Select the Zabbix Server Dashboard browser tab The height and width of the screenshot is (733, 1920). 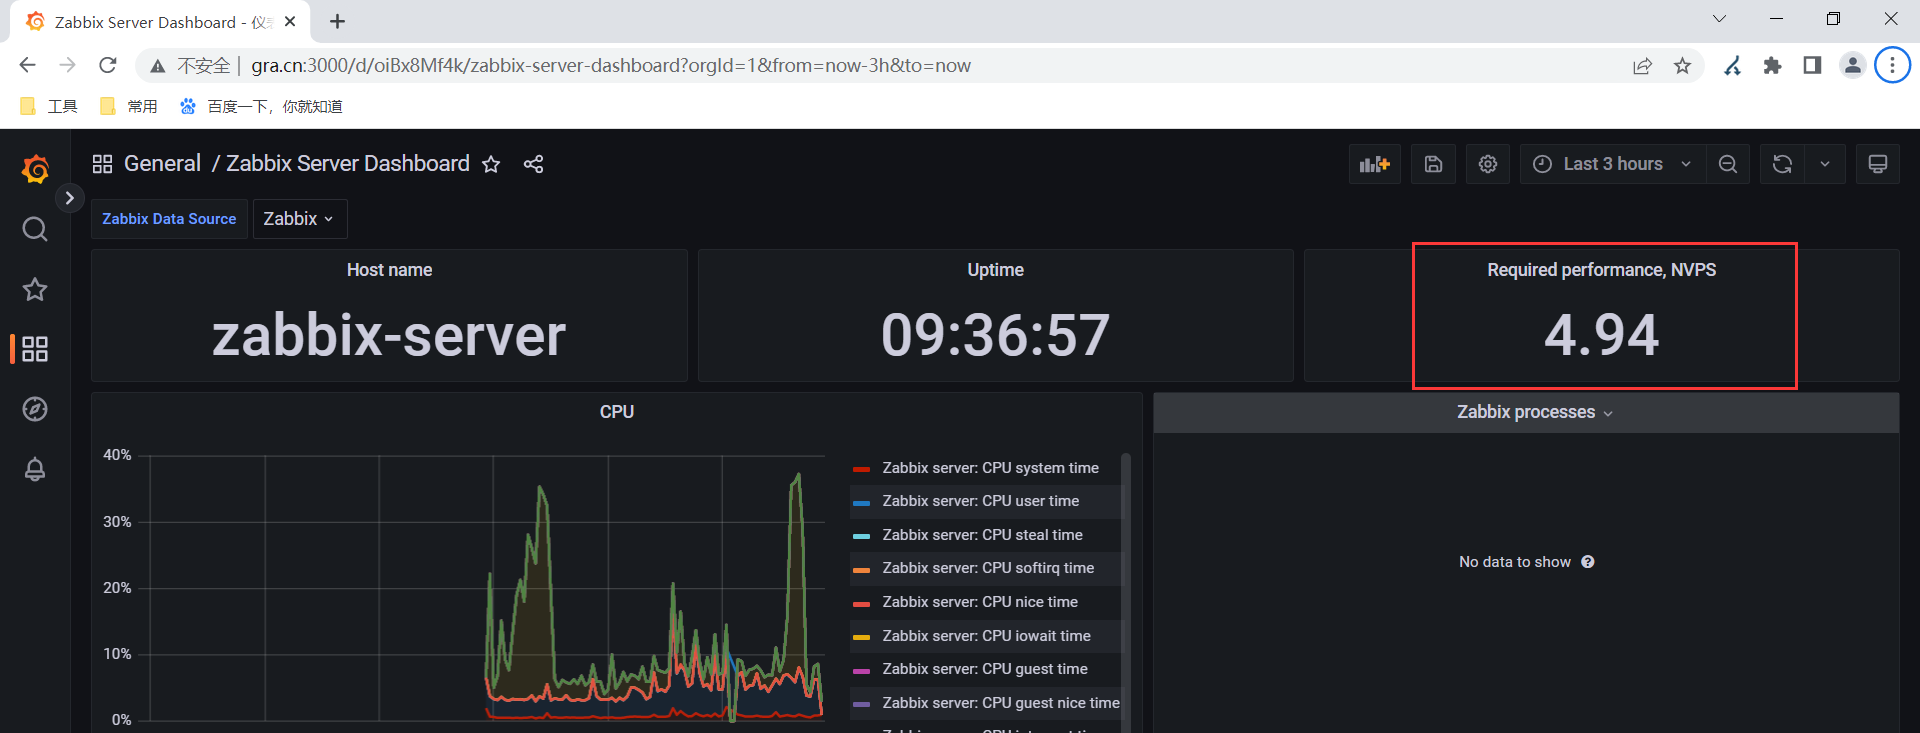coord(160,21)
